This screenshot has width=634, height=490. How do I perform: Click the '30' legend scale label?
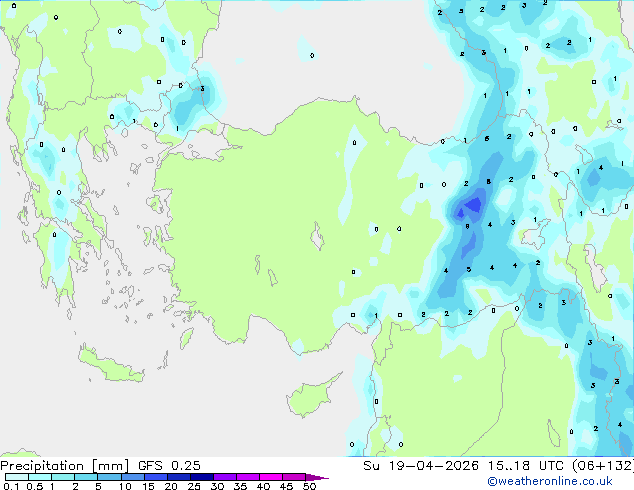(217, 486)
